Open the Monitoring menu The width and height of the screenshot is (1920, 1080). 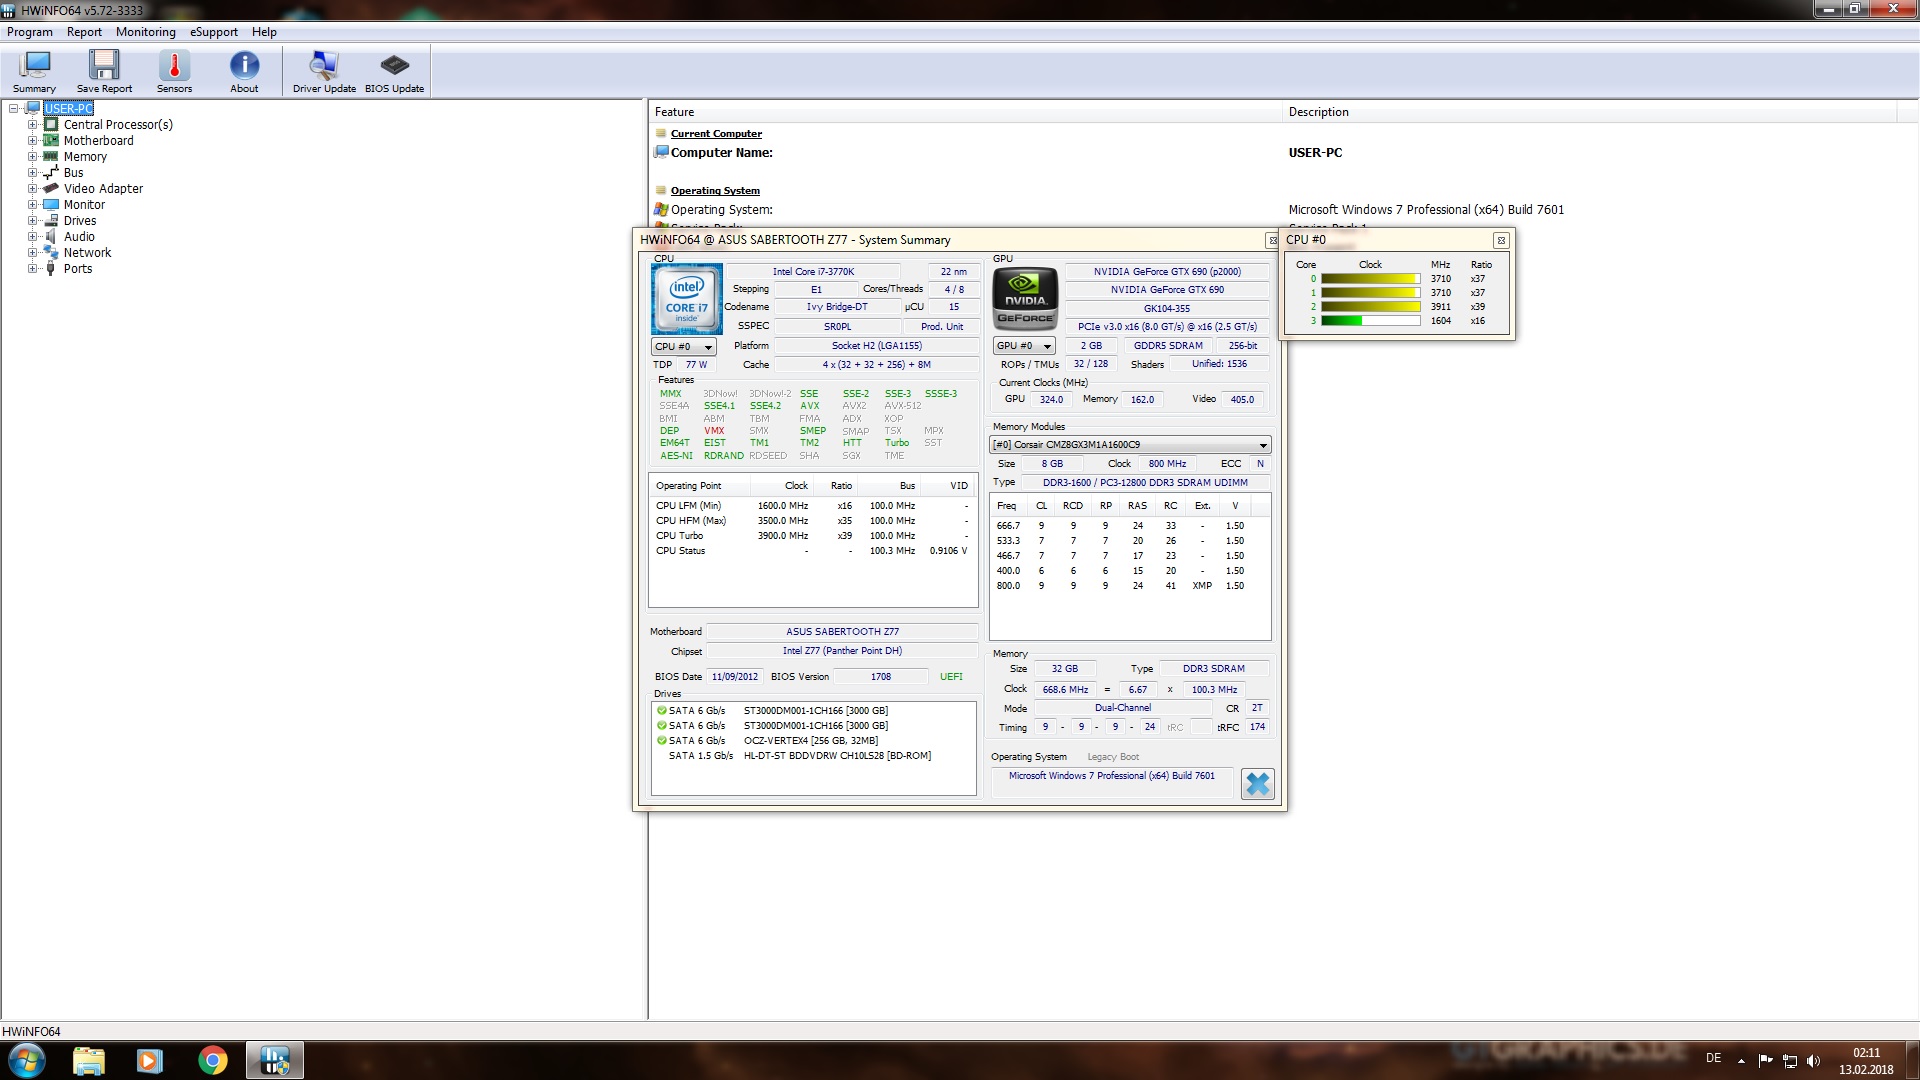145,32
